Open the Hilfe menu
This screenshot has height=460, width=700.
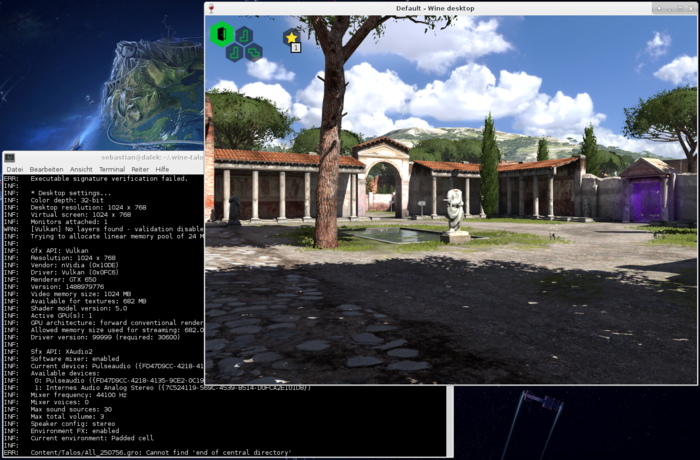[163, 169]
